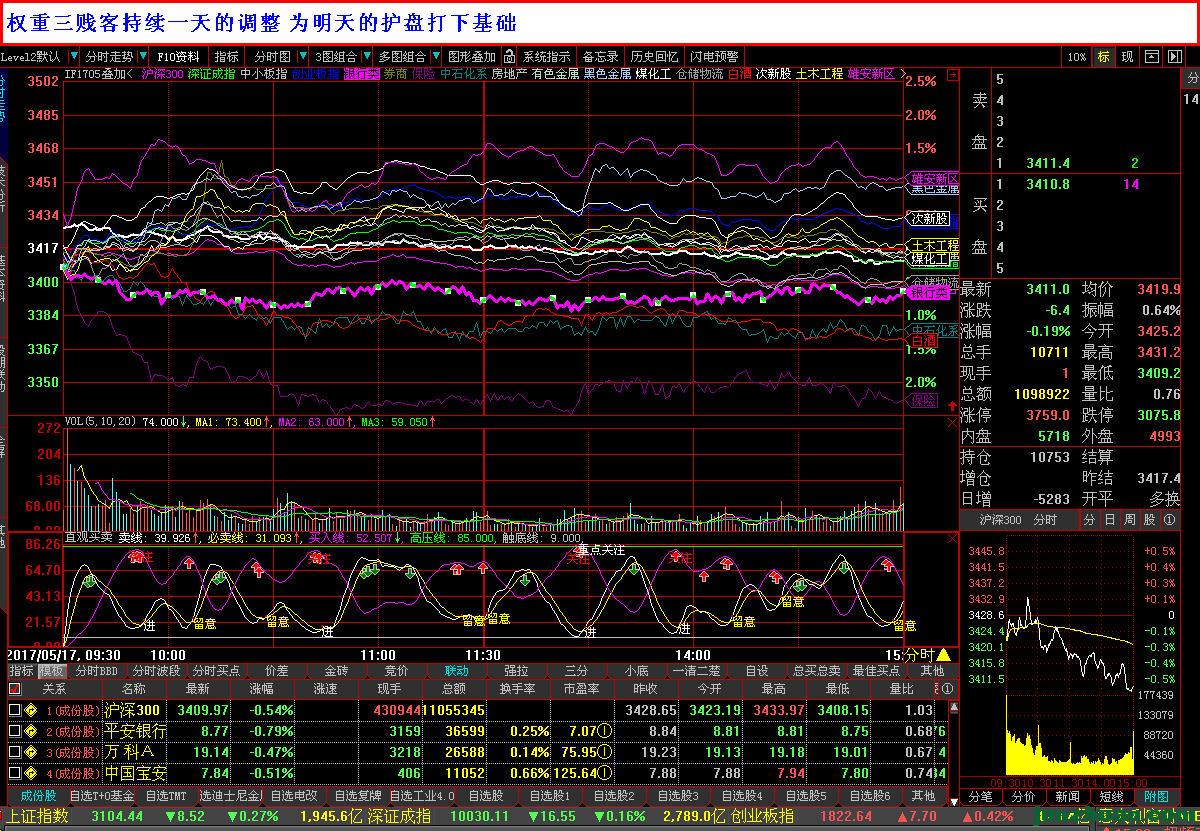Select 最佳买点 indicator tab

(877, 671)
